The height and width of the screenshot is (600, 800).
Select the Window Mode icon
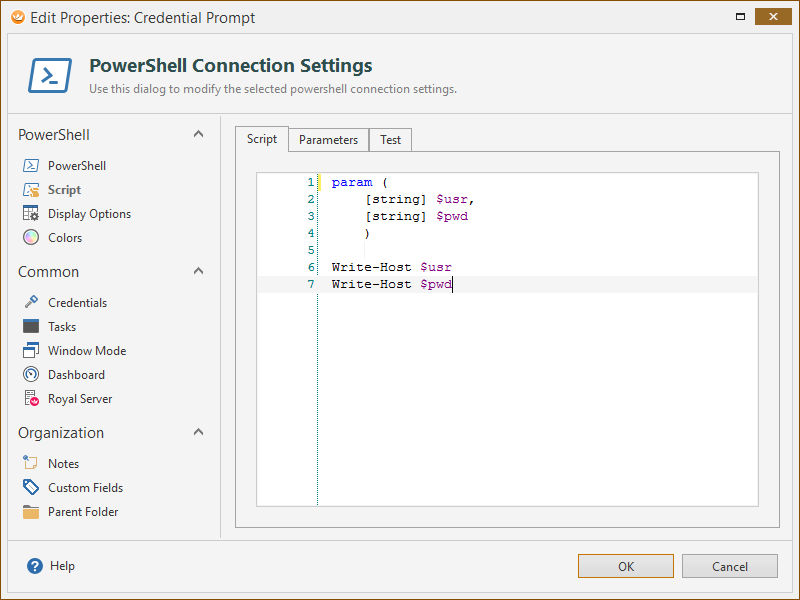tap(30, 351)
